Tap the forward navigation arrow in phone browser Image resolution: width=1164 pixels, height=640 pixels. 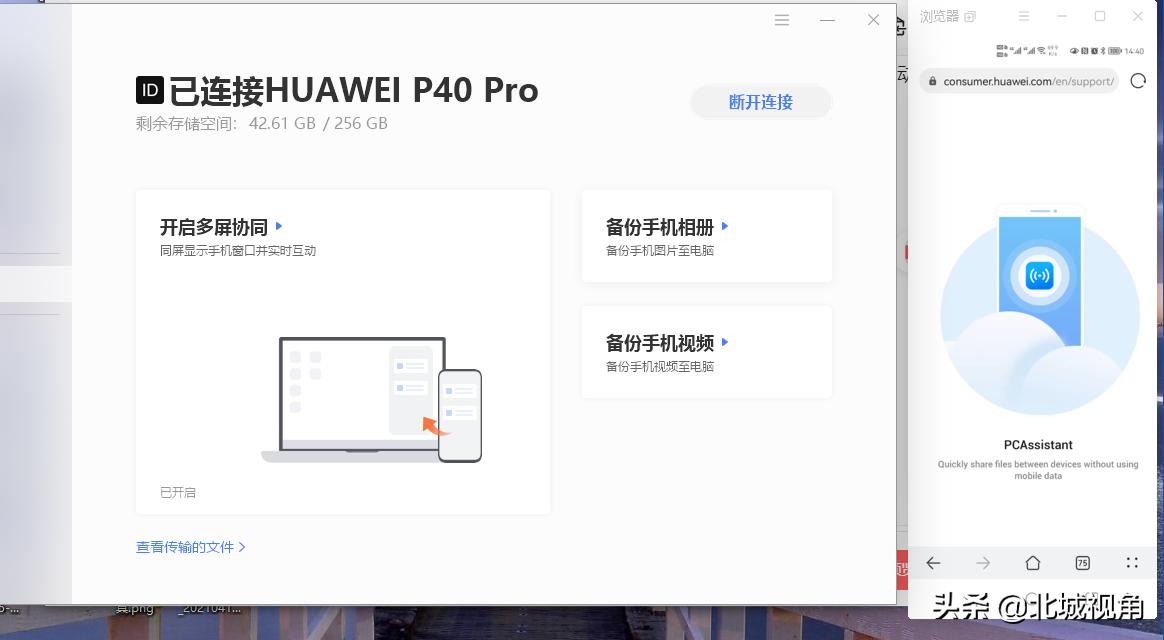[x=983, y=563]
